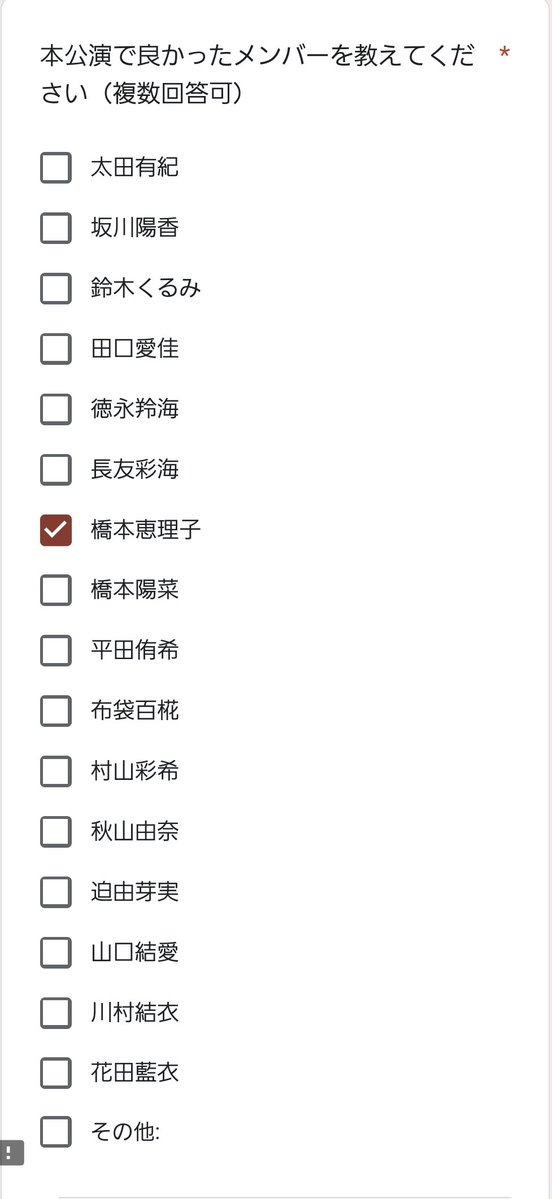Check the 平田侑希 option
Image resolution: width=552 pixels, height=1199 pixels.
[56, 651]
